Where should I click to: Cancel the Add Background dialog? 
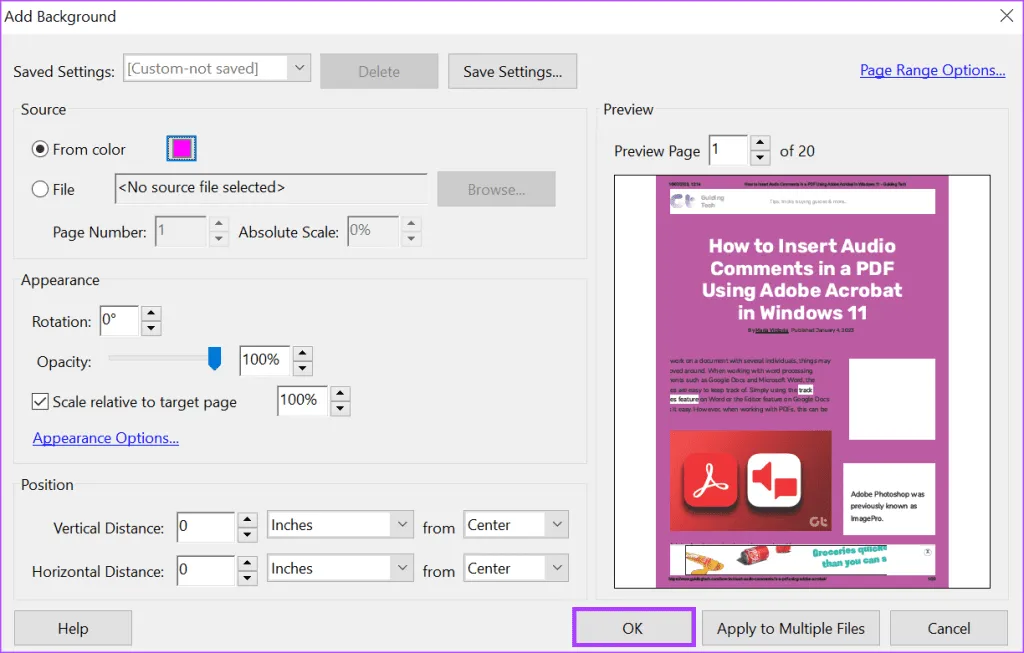click(x=948, y=629)
